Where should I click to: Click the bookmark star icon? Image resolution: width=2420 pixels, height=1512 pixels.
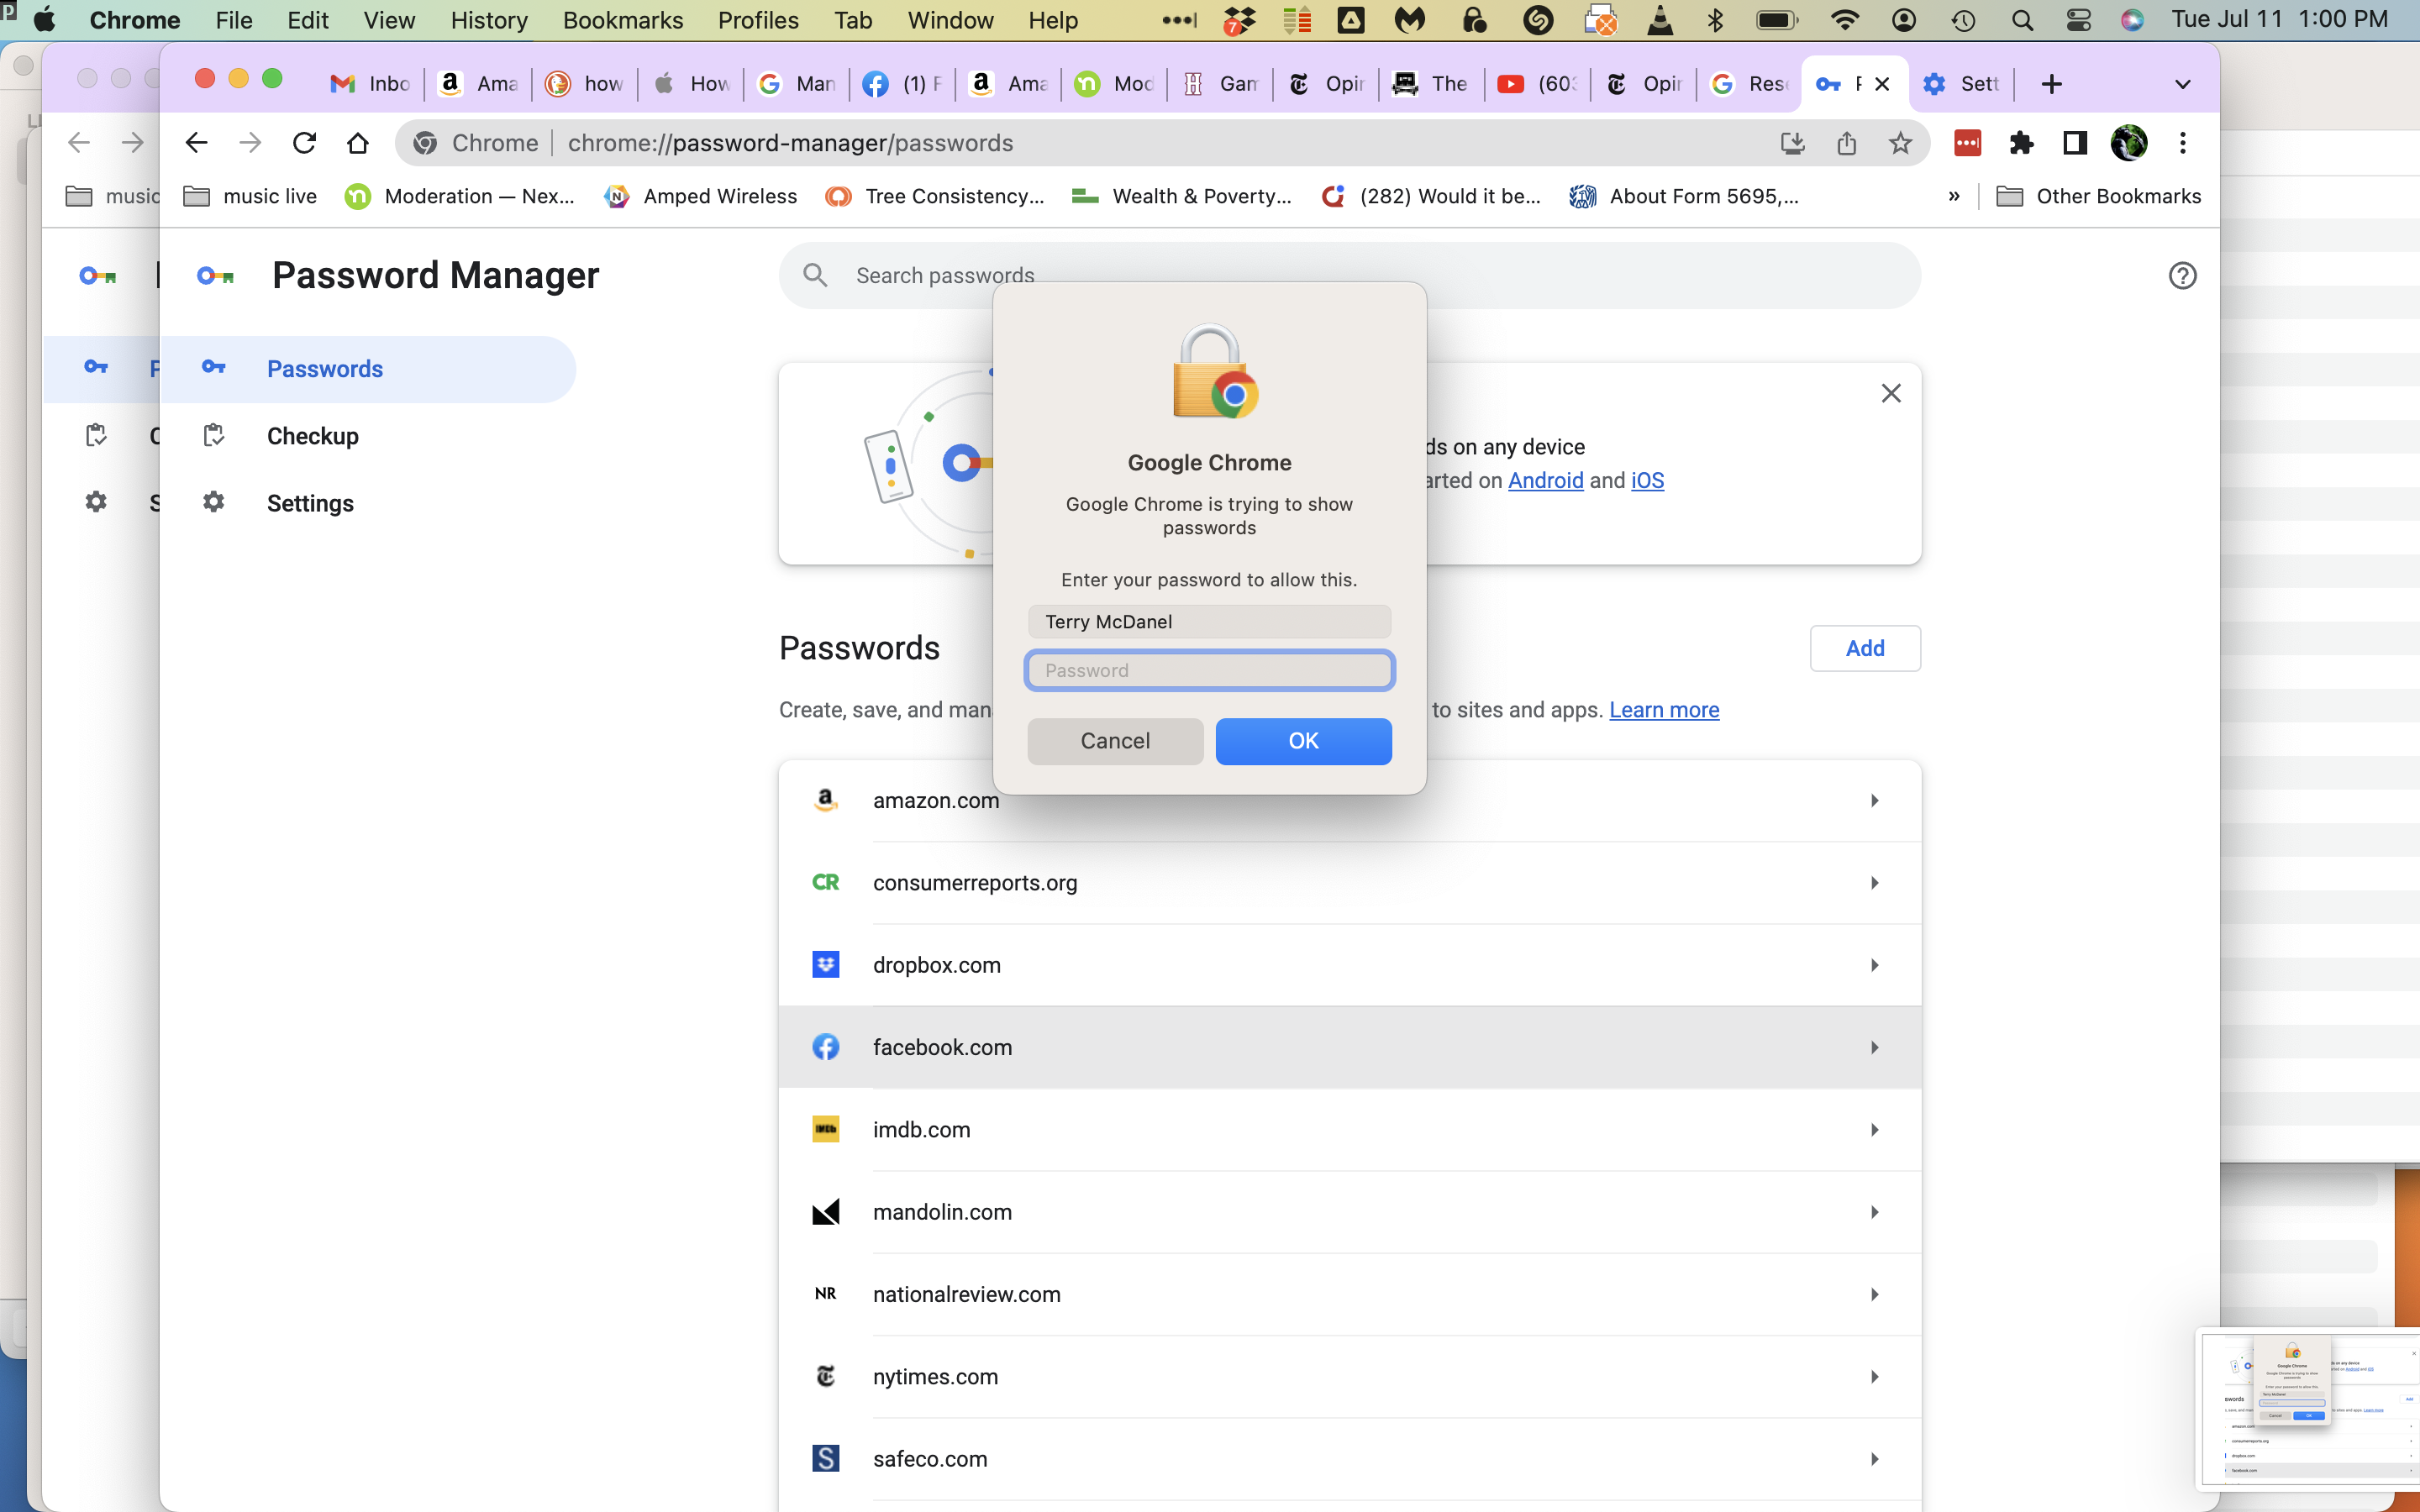pyautogui.click(x=1900, y=143)
